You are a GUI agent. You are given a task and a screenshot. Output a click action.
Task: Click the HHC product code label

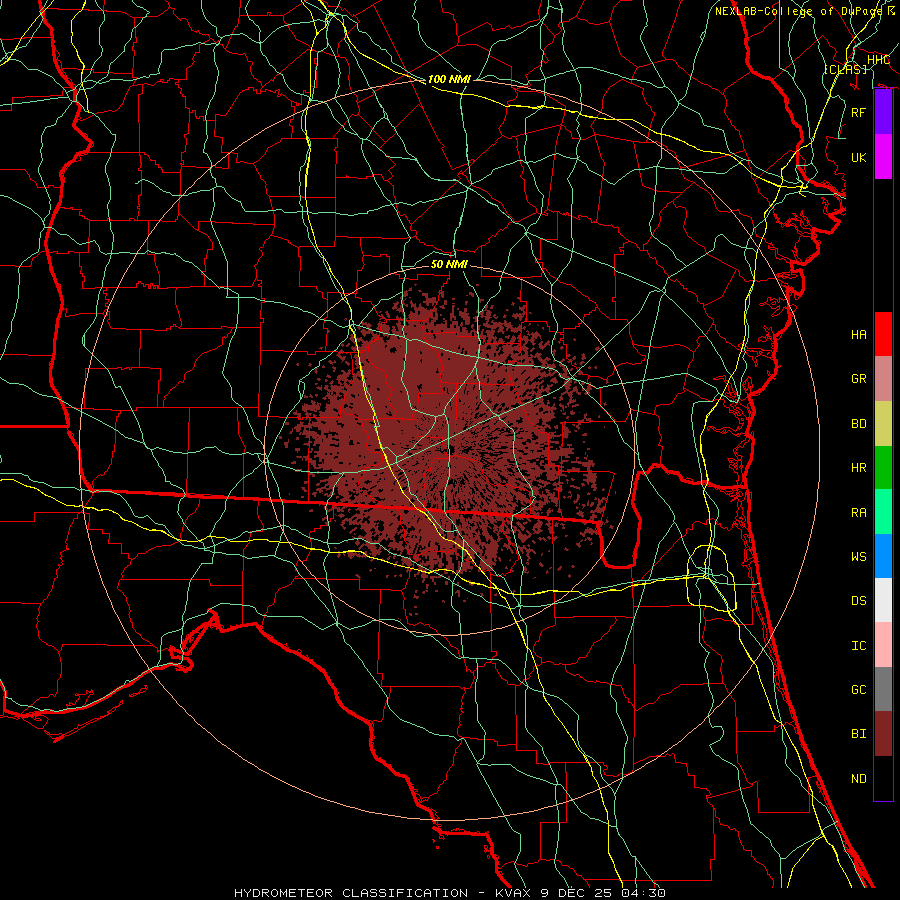pyautogui.click(x=879, y=60)
